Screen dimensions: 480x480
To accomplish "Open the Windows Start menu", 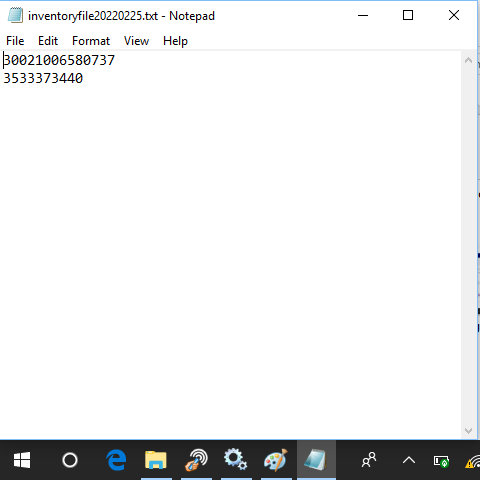I will coord(22,460).
